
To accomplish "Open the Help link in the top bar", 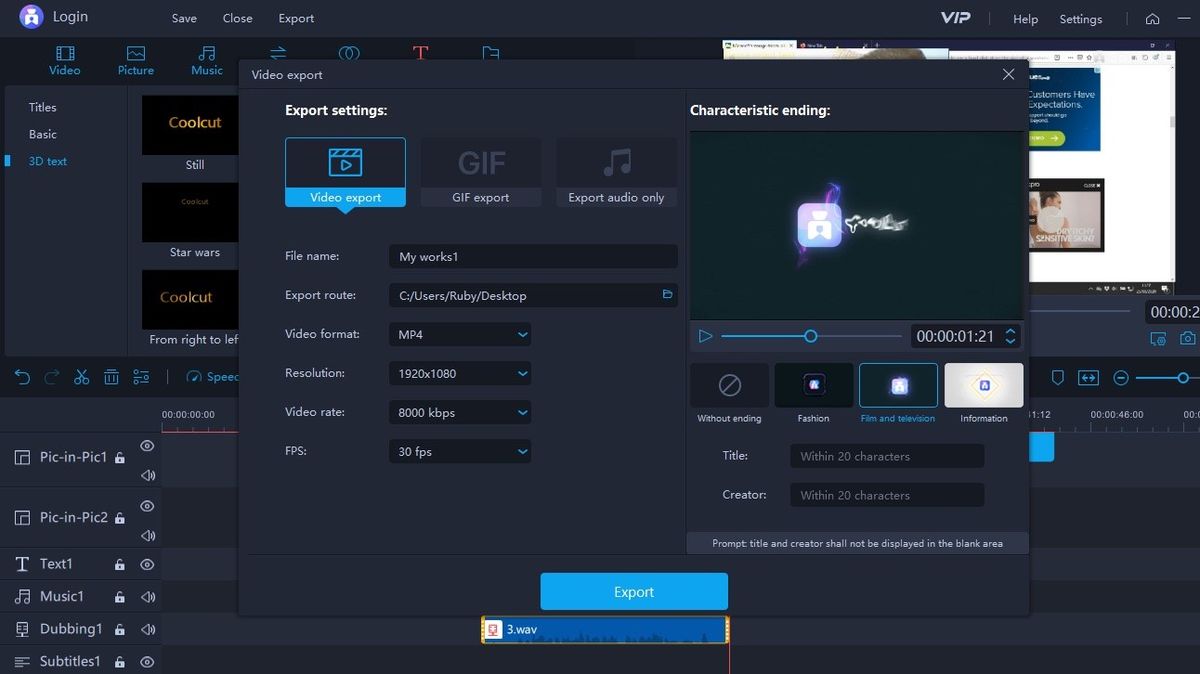I will [x=1024, y=19].
